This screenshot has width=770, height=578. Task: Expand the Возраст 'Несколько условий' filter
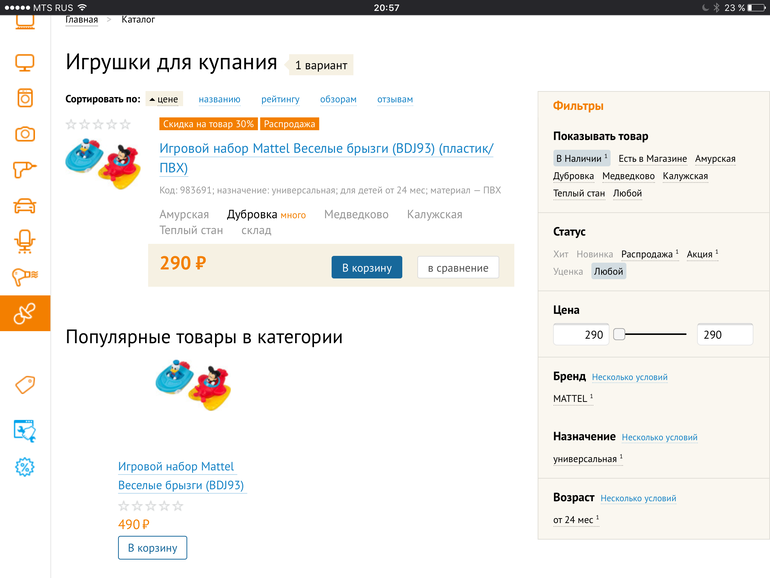638,498
